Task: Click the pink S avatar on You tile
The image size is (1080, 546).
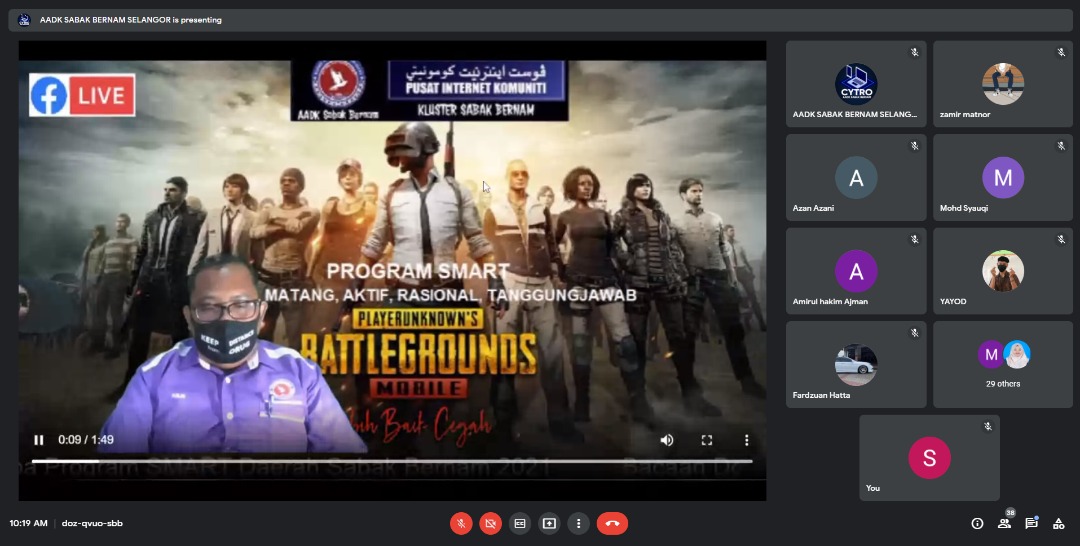Action: point(929,458)
